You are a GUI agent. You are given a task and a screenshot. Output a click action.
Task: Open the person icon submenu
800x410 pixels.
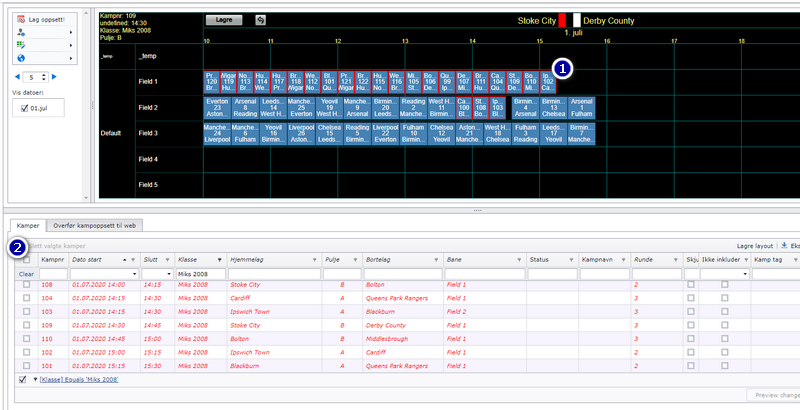pos(21,32)
